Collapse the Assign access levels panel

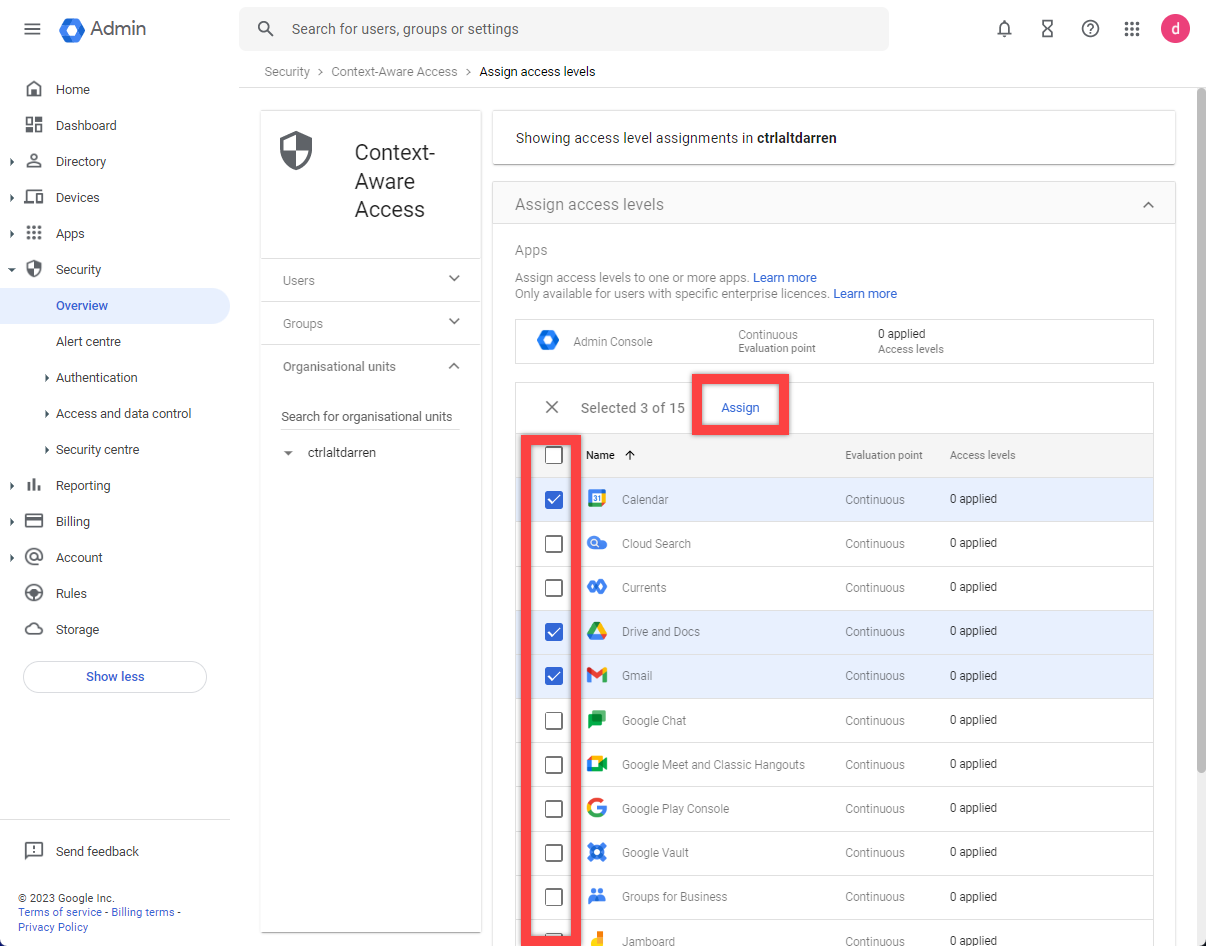pos(1148,205)
